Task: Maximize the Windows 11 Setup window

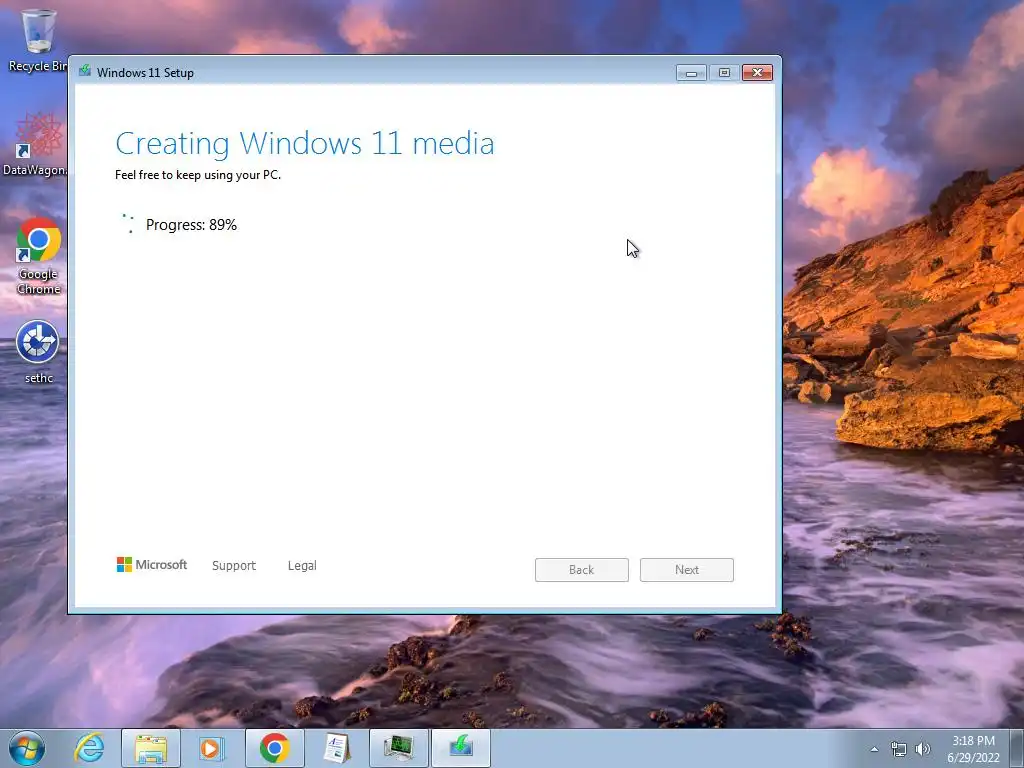Action: [x=724, y=72]
